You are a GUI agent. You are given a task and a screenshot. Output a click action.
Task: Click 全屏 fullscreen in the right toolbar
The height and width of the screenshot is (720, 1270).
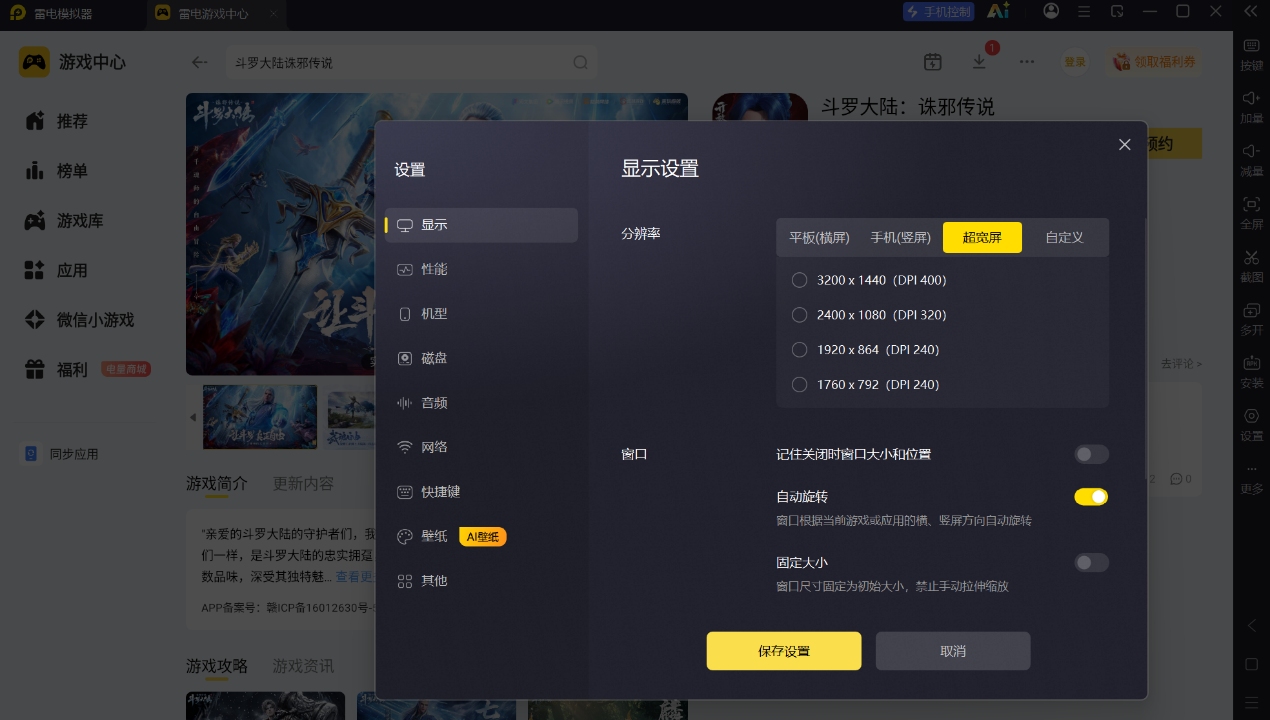pyautogui.click(x=1251, y=213)
